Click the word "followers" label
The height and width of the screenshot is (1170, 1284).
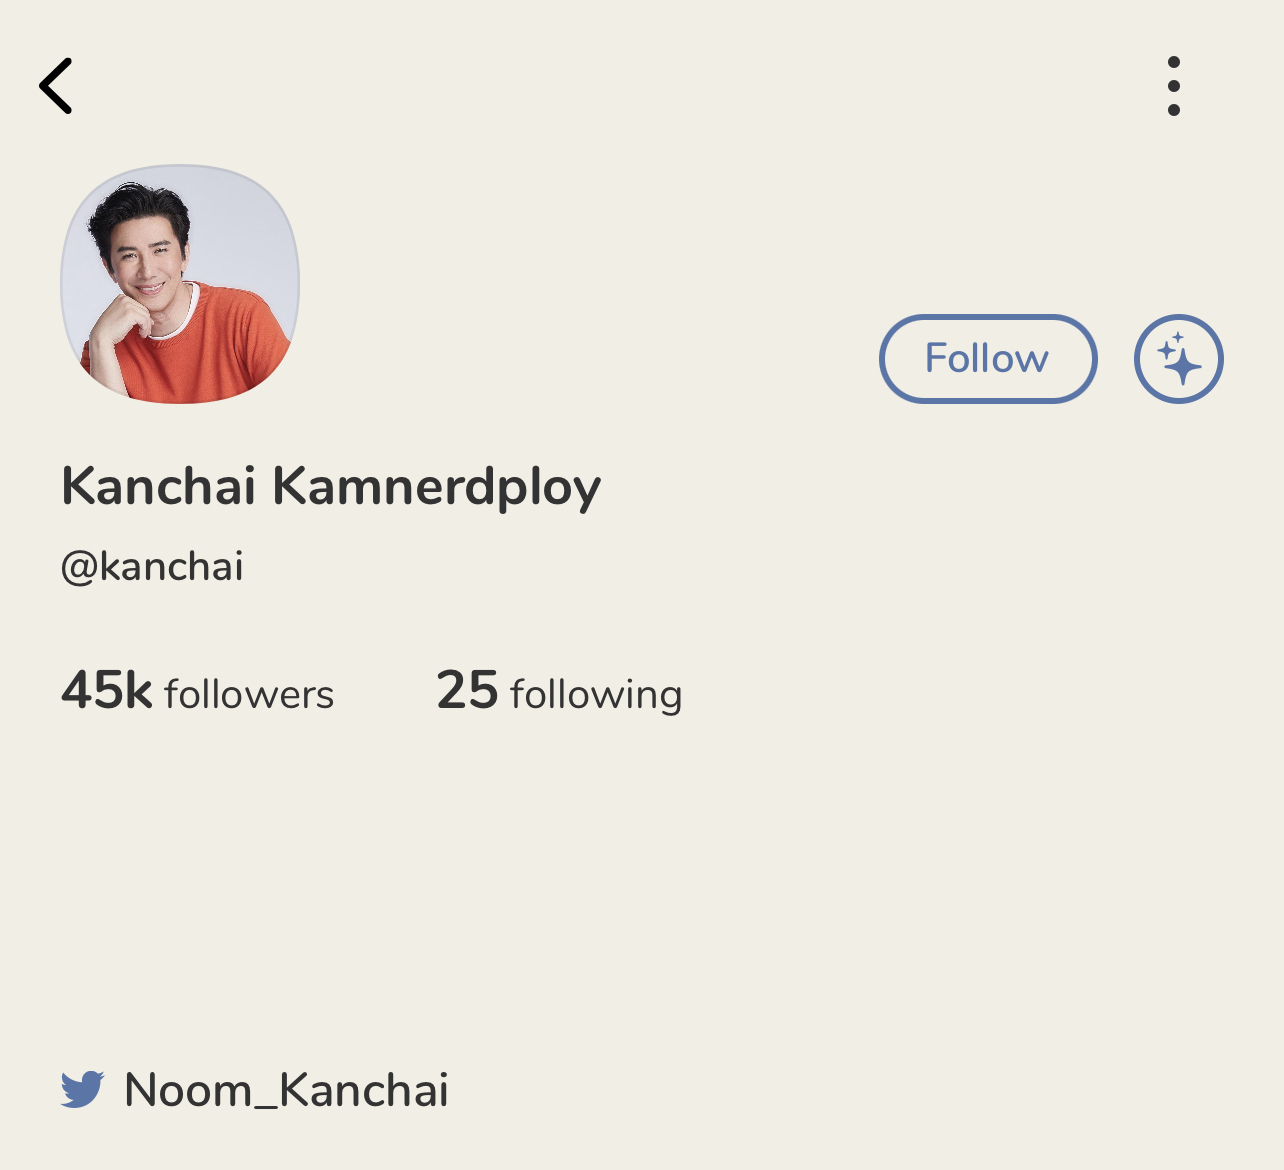[x=249, y=694]
